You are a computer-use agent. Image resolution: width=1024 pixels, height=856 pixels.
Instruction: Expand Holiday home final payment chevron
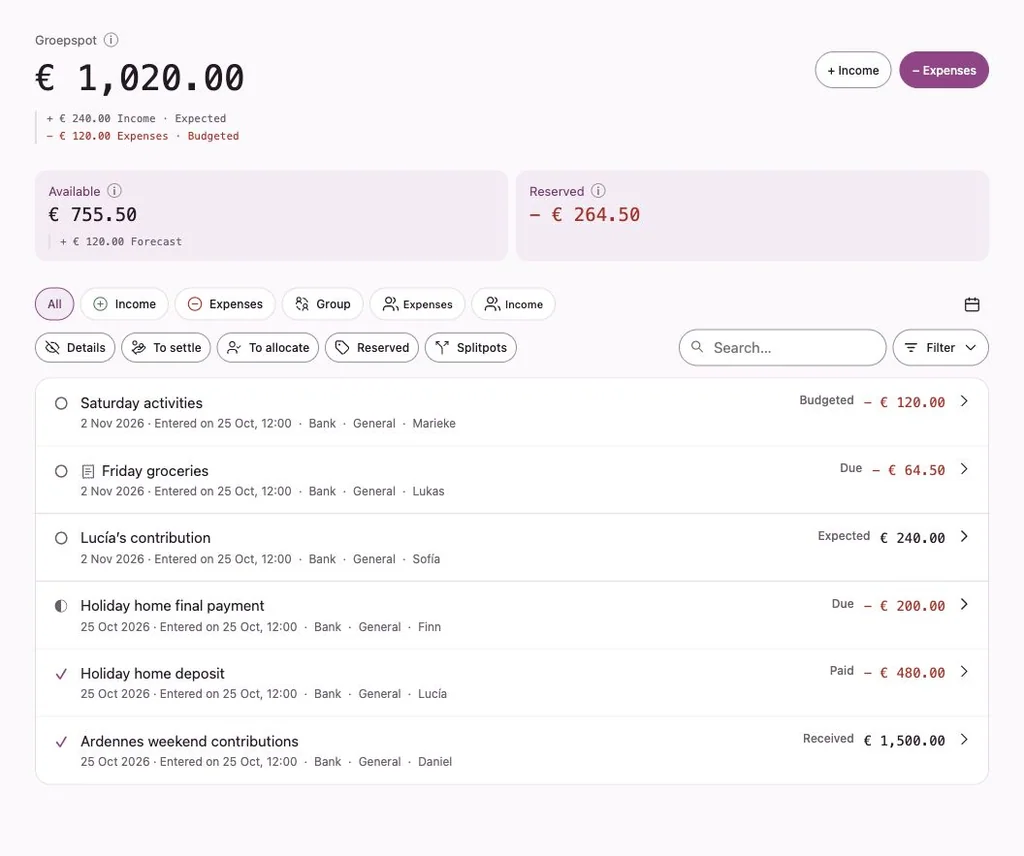tap(964, 604)
